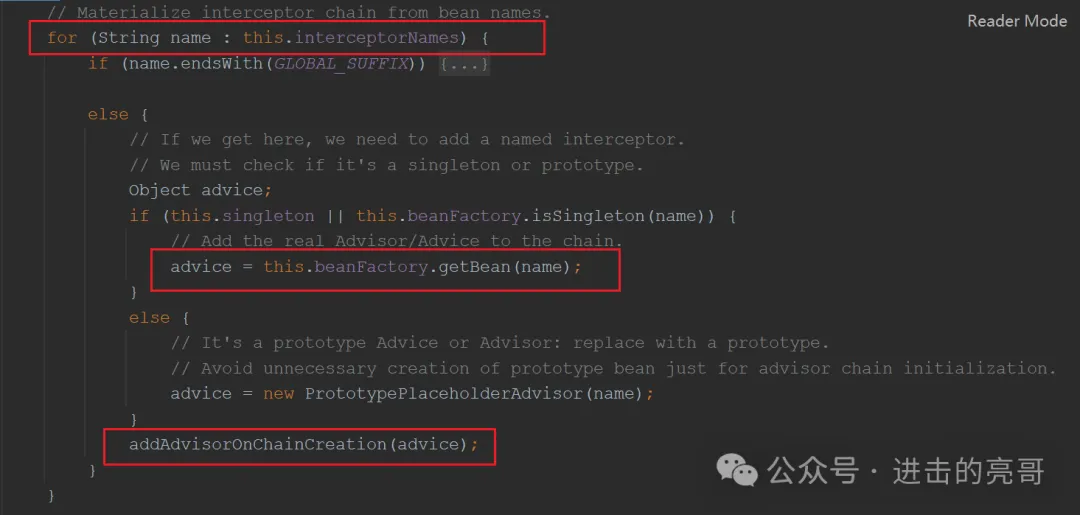Click the 'singleton' field in if condition
The width and height of the screenshot is (1080, 515).
[x=273, y=216]
